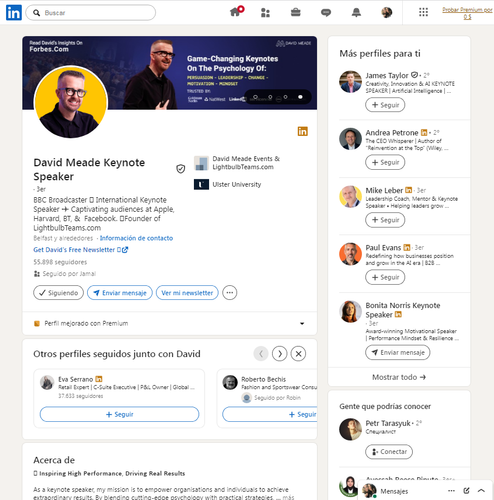Viewport: 494px width, 500px height.
Task: Open David Meade's profile photo
Action: (x=71, y=102)
